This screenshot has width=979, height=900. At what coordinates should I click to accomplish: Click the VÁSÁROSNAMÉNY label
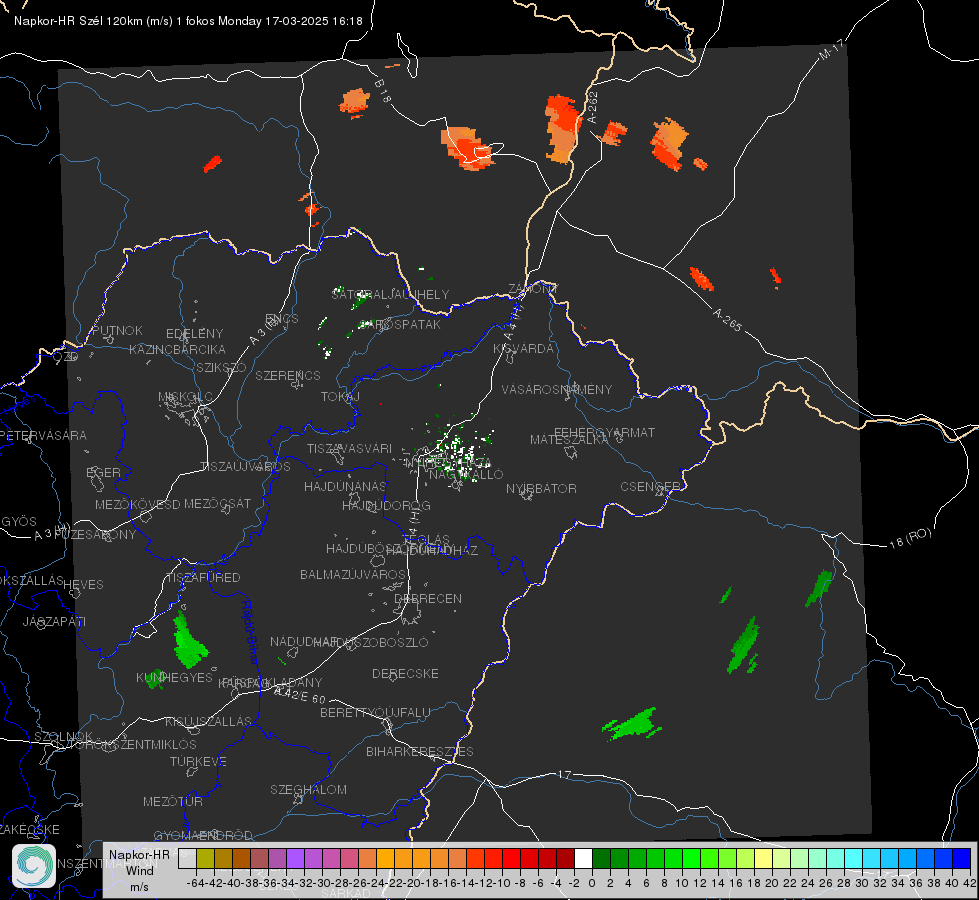pyautogui.click(x=557, y=389)
